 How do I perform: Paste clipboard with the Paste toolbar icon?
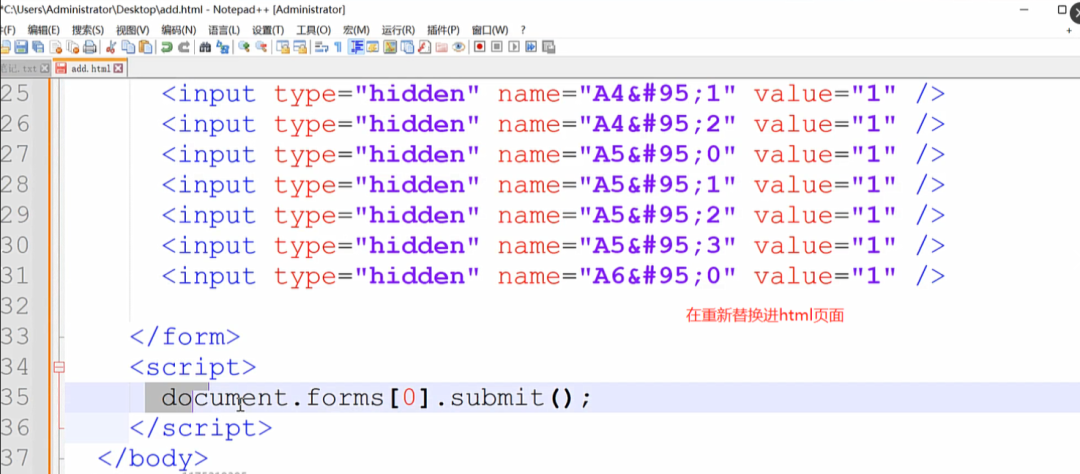point(145,47)
